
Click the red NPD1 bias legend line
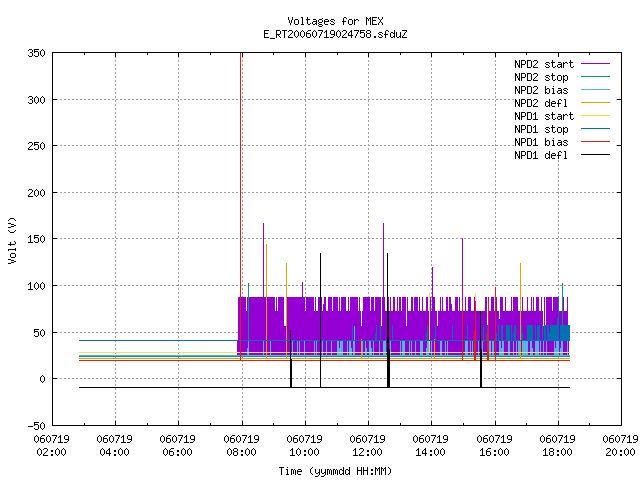tap(596, 142)
